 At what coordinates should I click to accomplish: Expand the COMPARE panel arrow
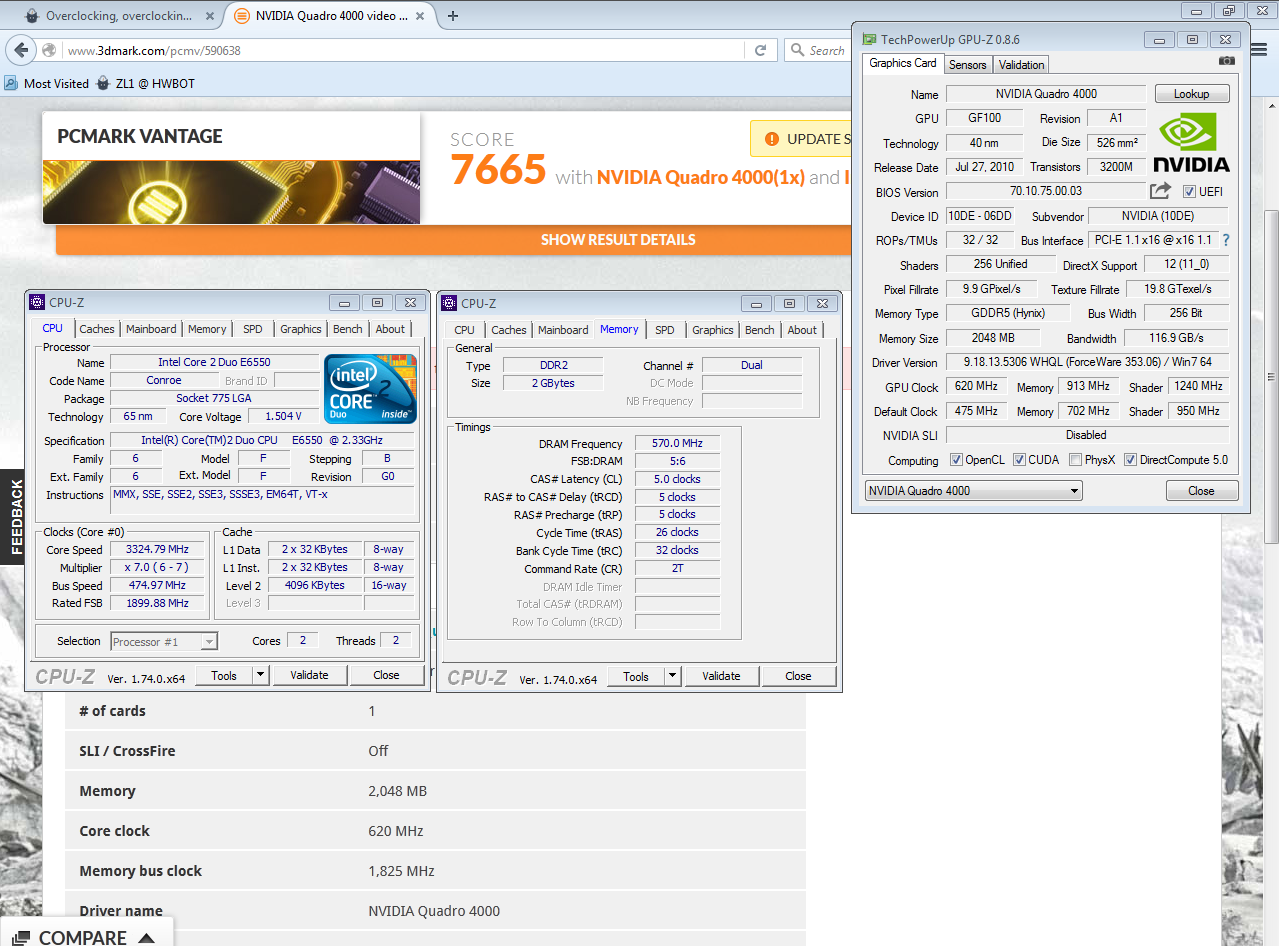click(x=146, y=938)
